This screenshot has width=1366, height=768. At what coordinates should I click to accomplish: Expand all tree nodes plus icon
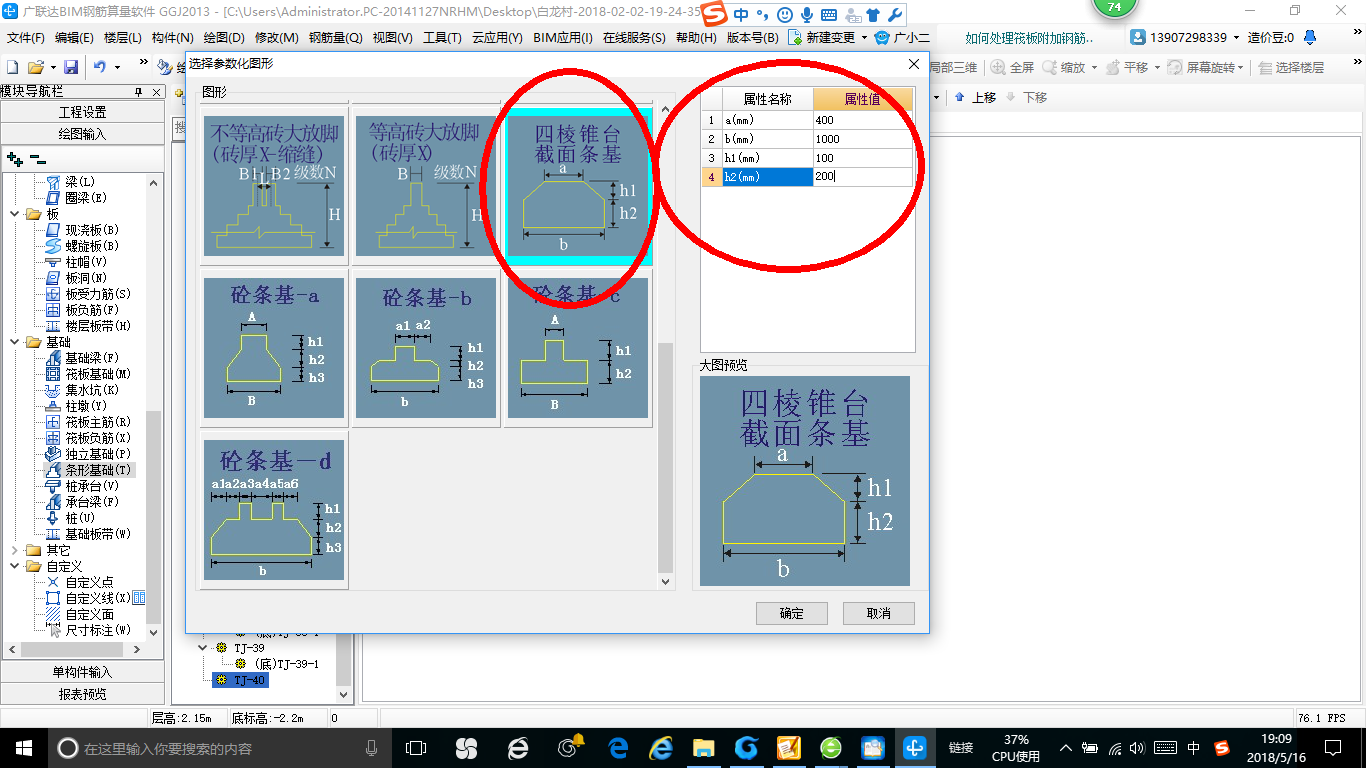pyautogui.click(x=14, y=158)
